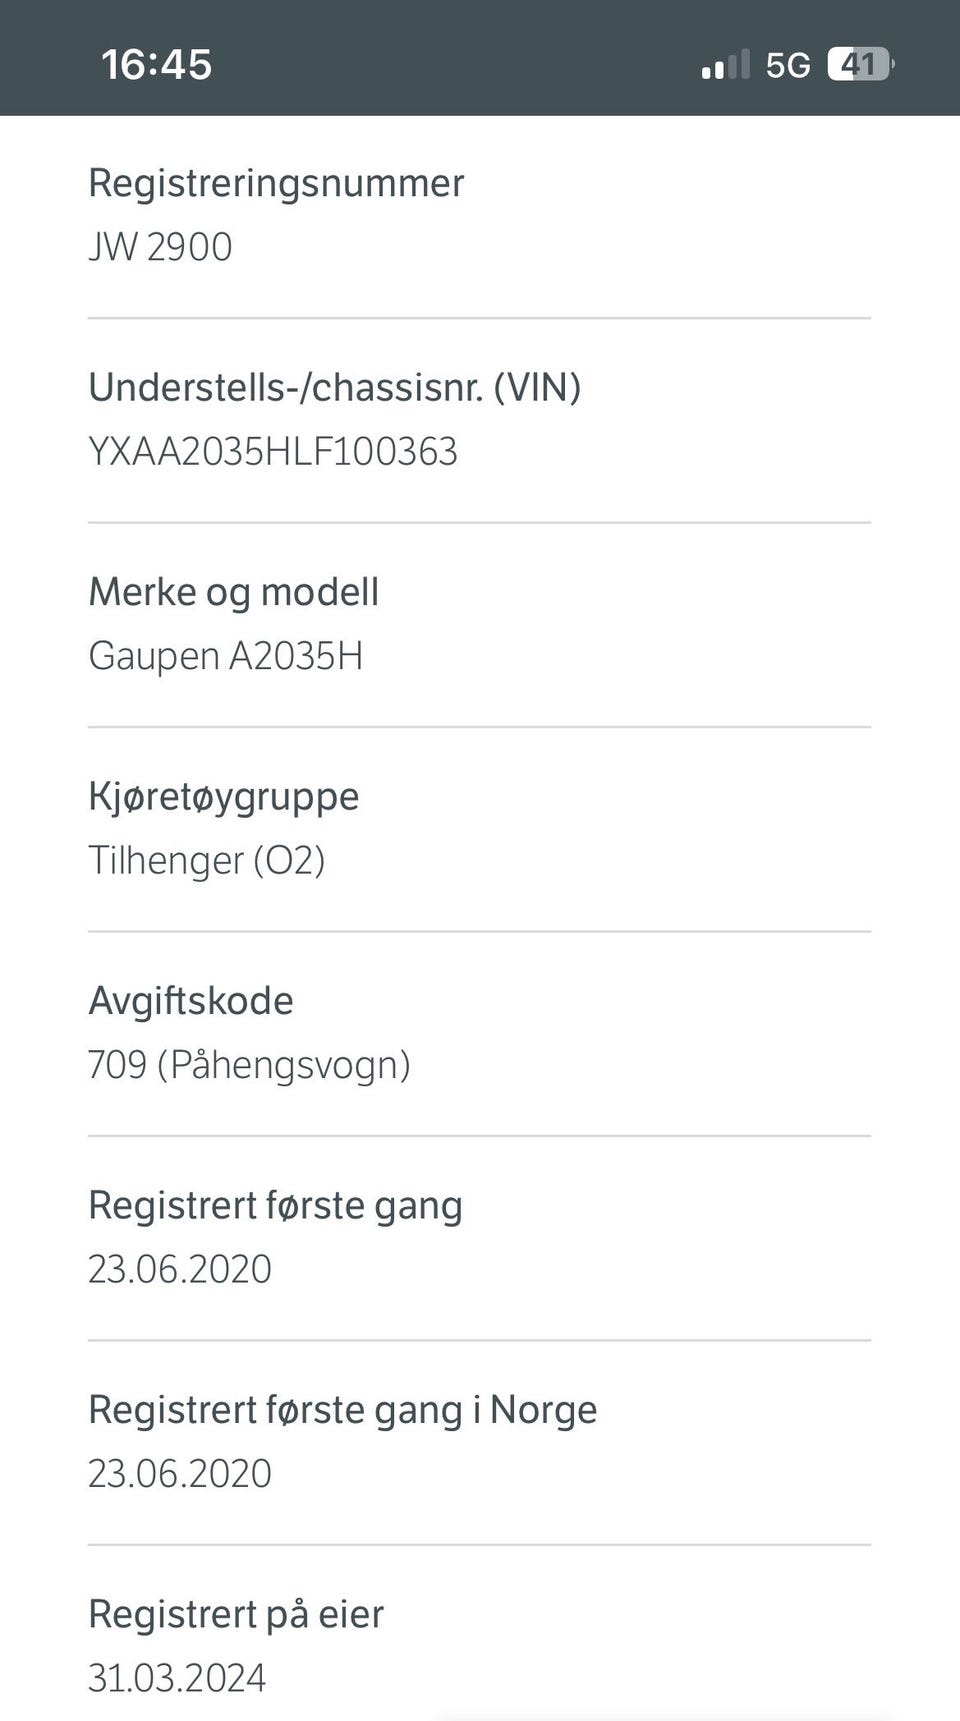The width and height of the screenshot is (960, 1721).
Task: Tap the 5G network indicator
Action: pos(788,63)
